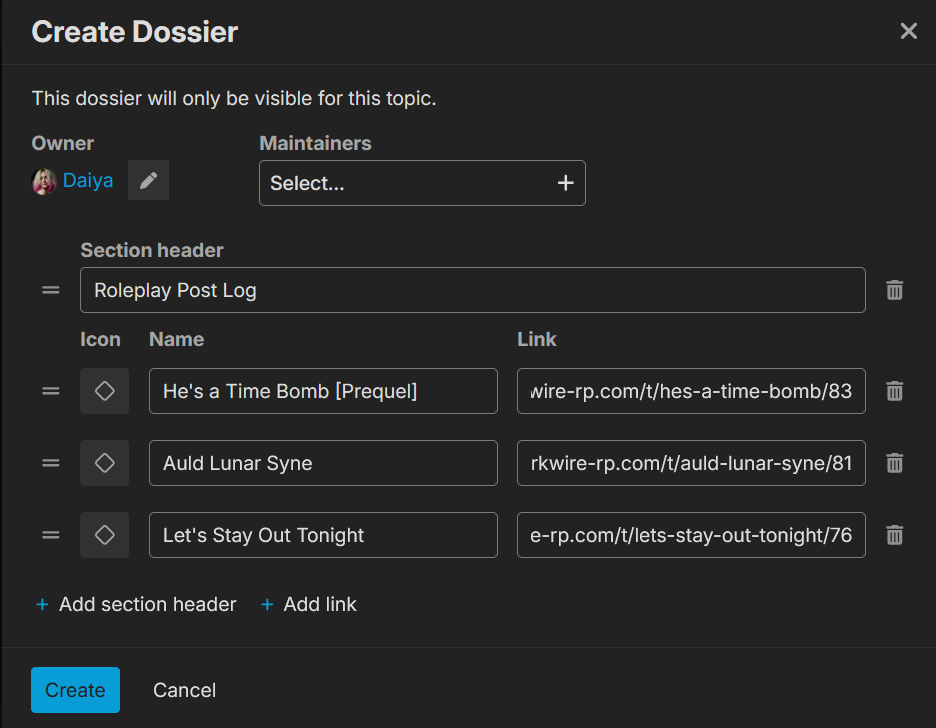The width and height of the screenshot is (936, 728).
Task: Click the pencil icon to edit owner
Action: click(148, 181)
